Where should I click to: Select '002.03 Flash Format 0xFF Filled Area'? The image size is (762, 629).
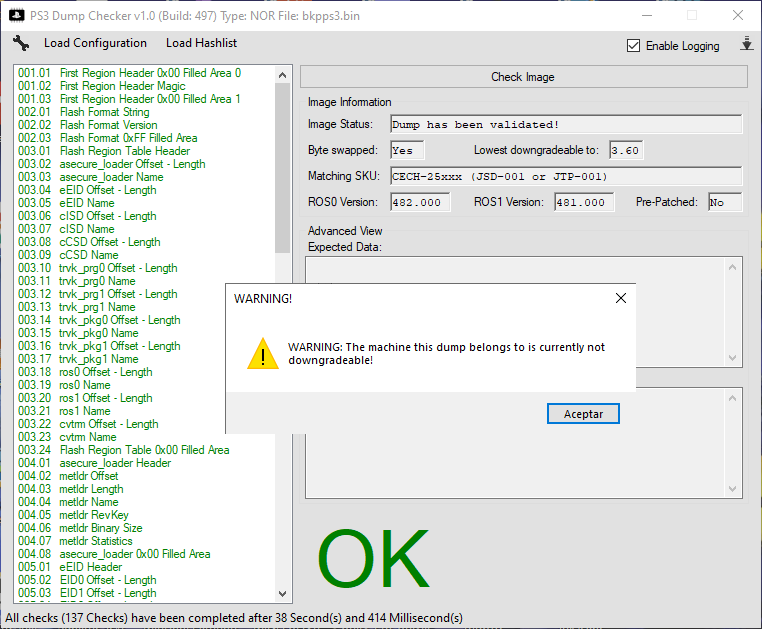coord(107,138)
